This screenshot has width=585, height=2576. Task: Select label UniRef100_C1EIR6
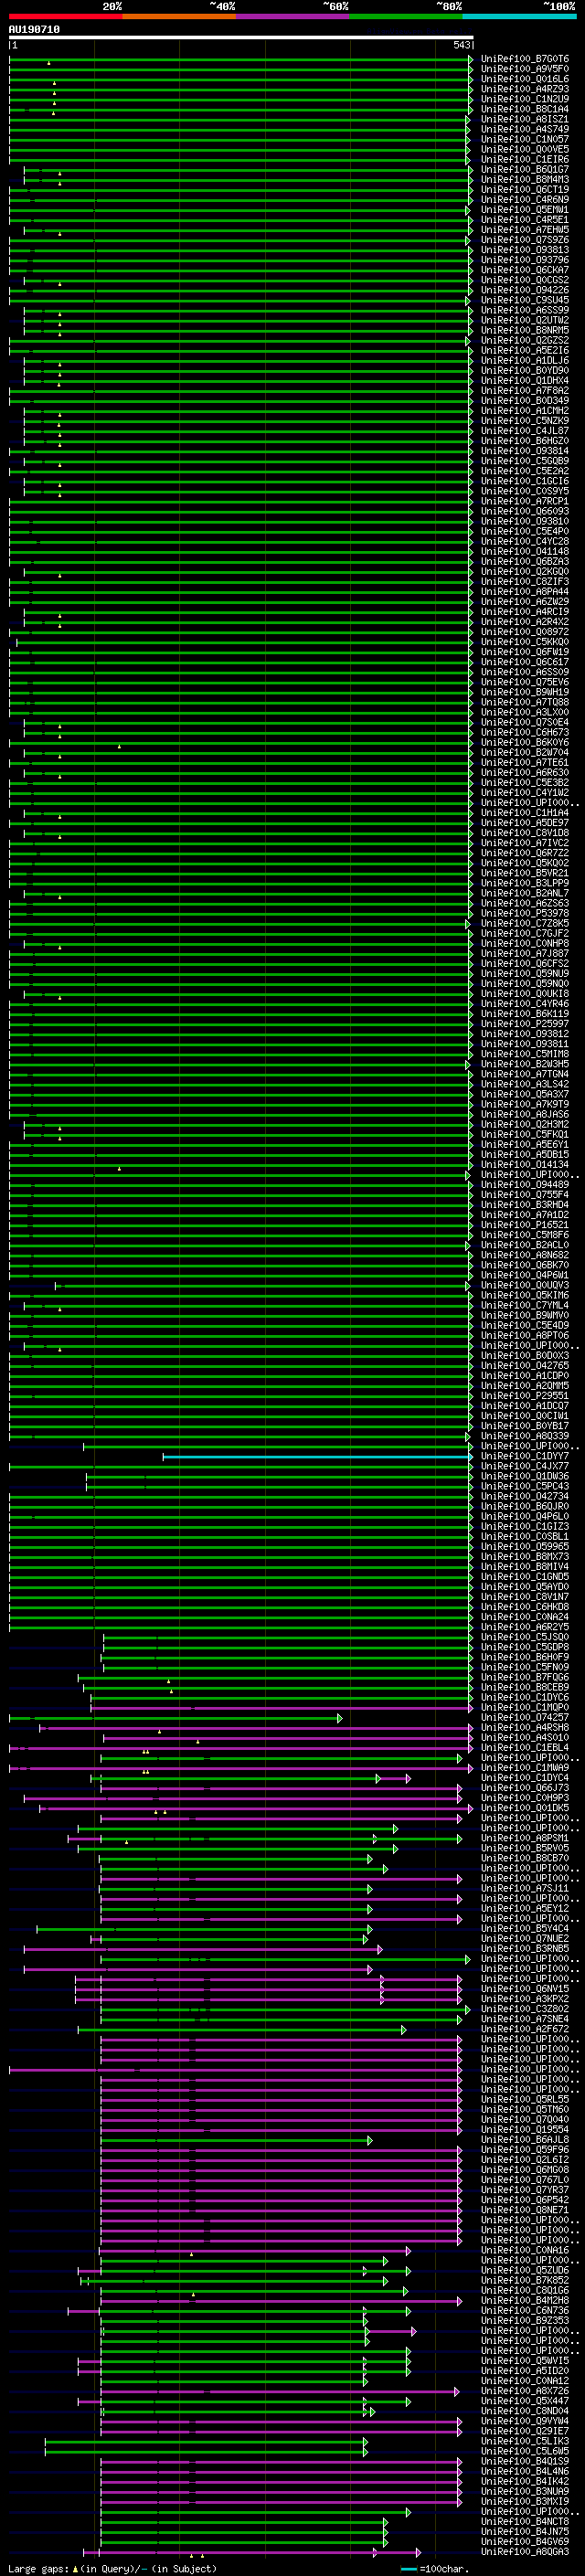click(525, 159)
